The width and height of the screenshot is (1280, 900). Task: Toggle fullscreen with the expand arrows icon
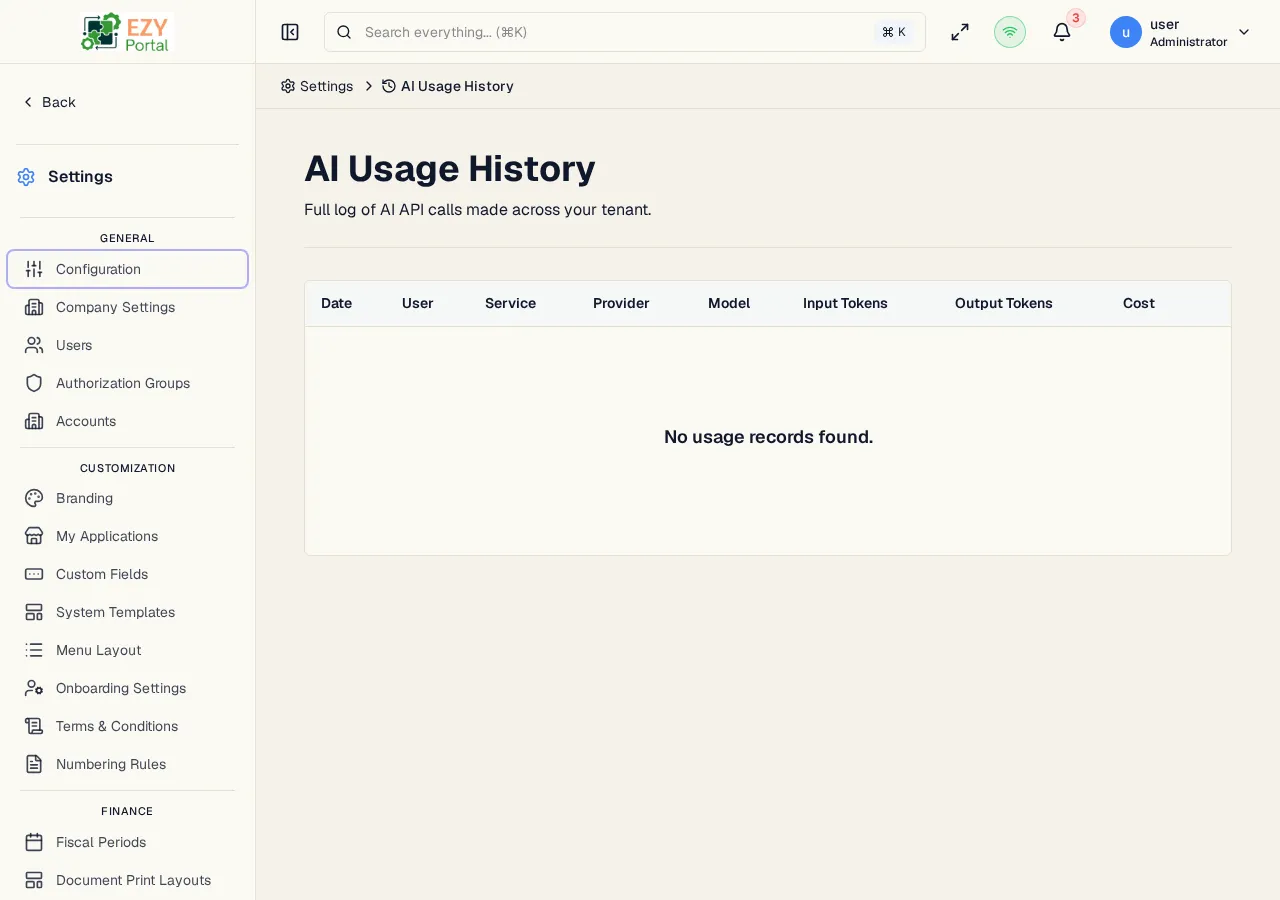pos(960,32)
